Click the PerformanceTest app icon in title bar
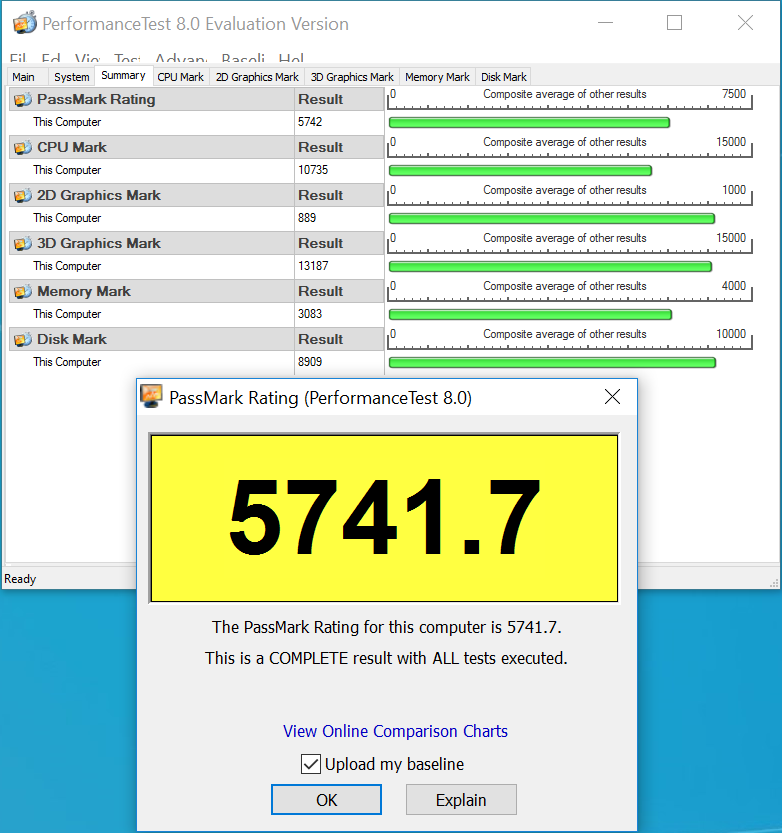Viewport: 782px width, 833px height. point(24,23)
